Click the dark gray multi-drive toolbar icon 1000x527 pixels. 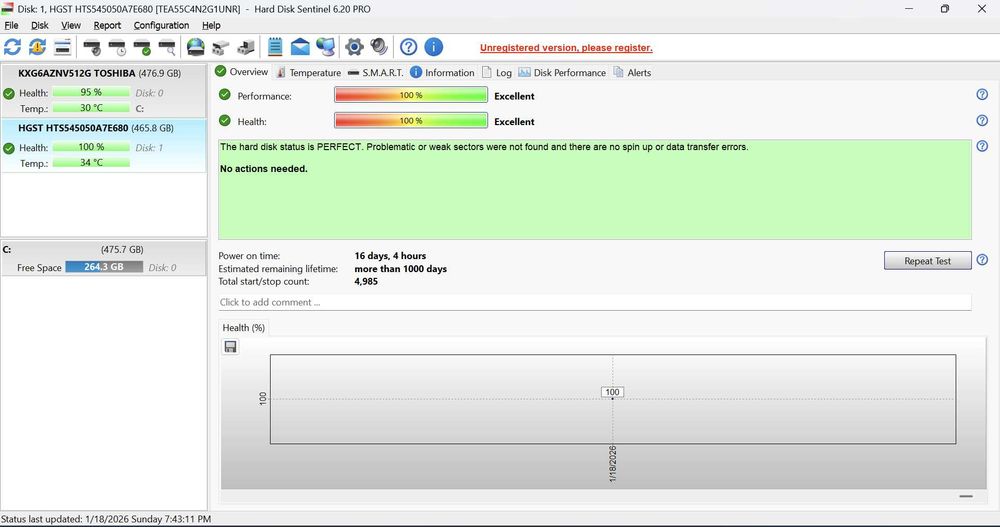(x=246, y=47)
